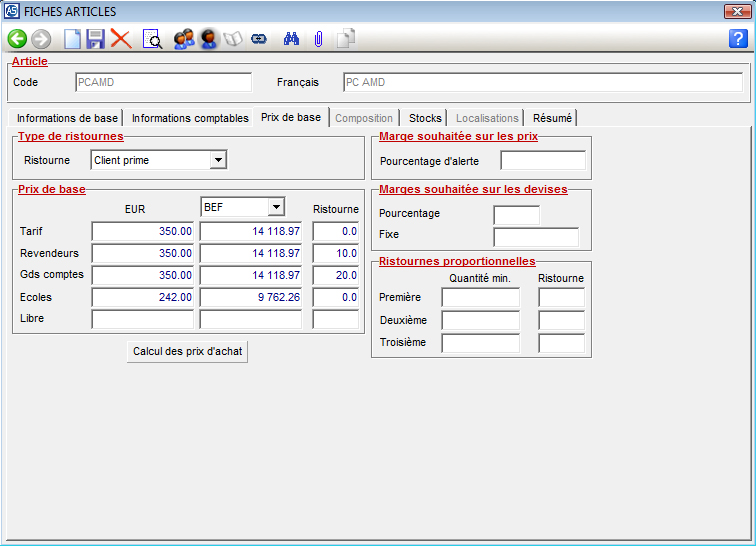The height and width of the screenshot is (546, 756).
Task: Click the Pourcentage d'alerte input field
Action: click(542, 160)
